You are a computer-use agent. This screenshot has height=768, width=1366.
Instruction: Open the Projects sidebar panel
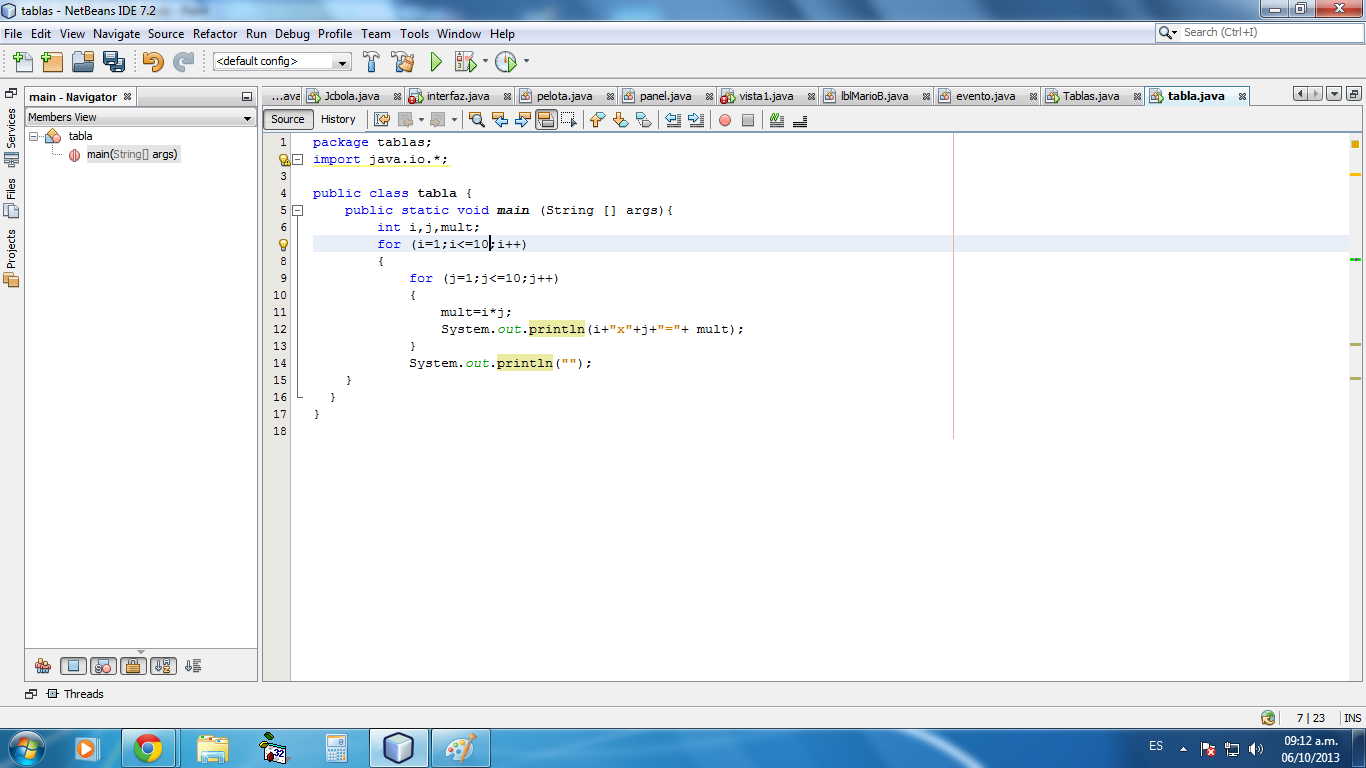click(10, 244)
